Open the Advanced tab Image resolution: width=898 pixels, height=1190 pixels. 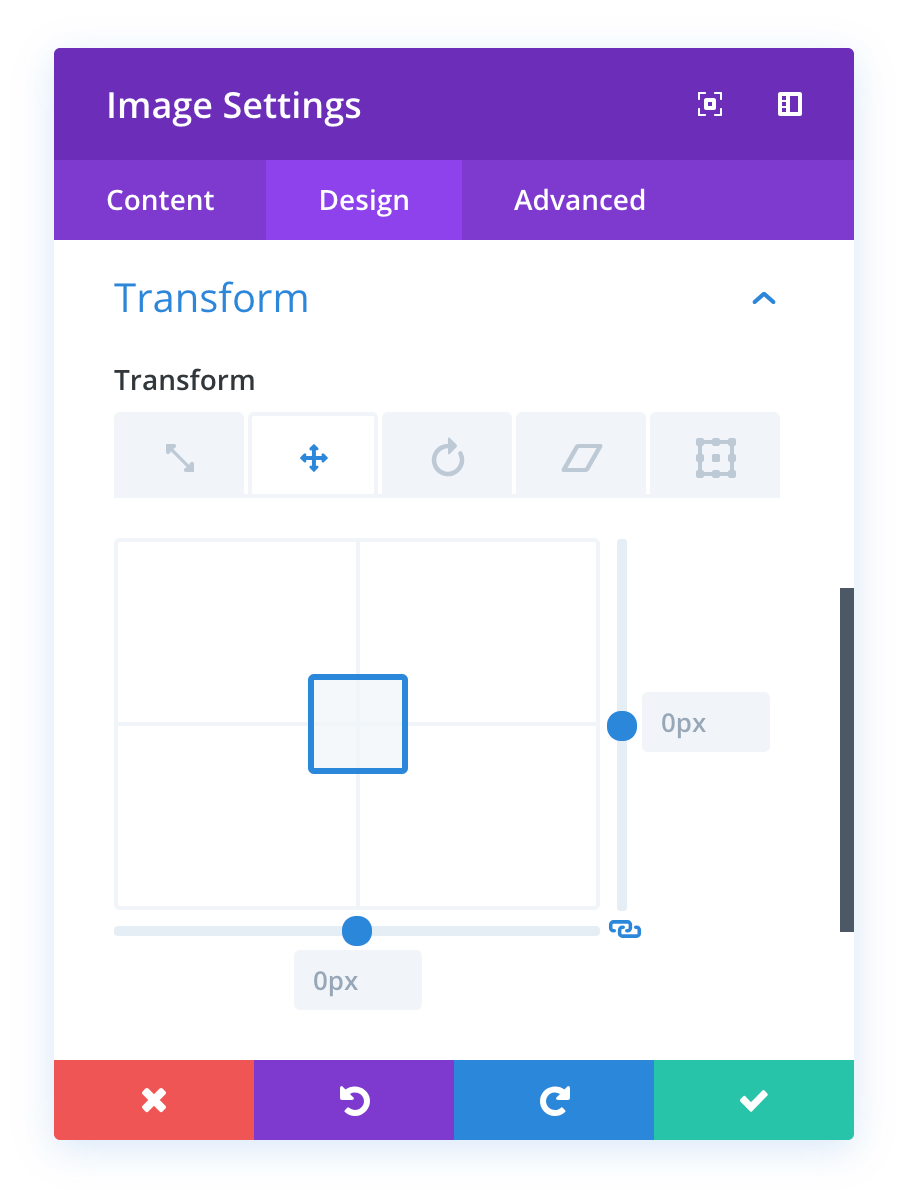pos(580,200)
